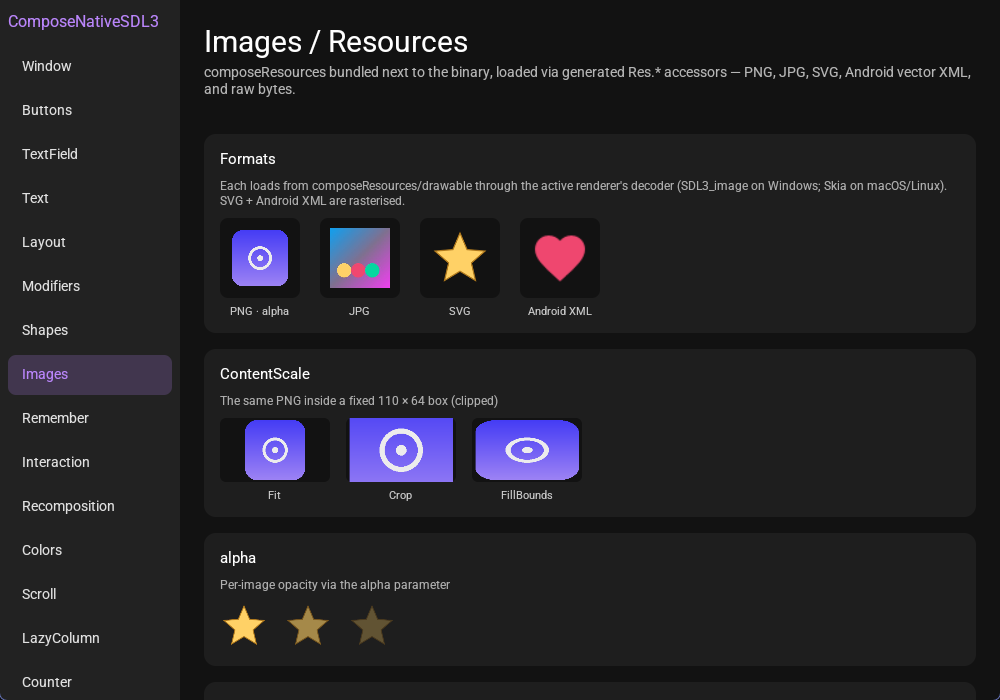Click the faintest low-opacity star
The image size is (1000, 700).
point(372,626)
